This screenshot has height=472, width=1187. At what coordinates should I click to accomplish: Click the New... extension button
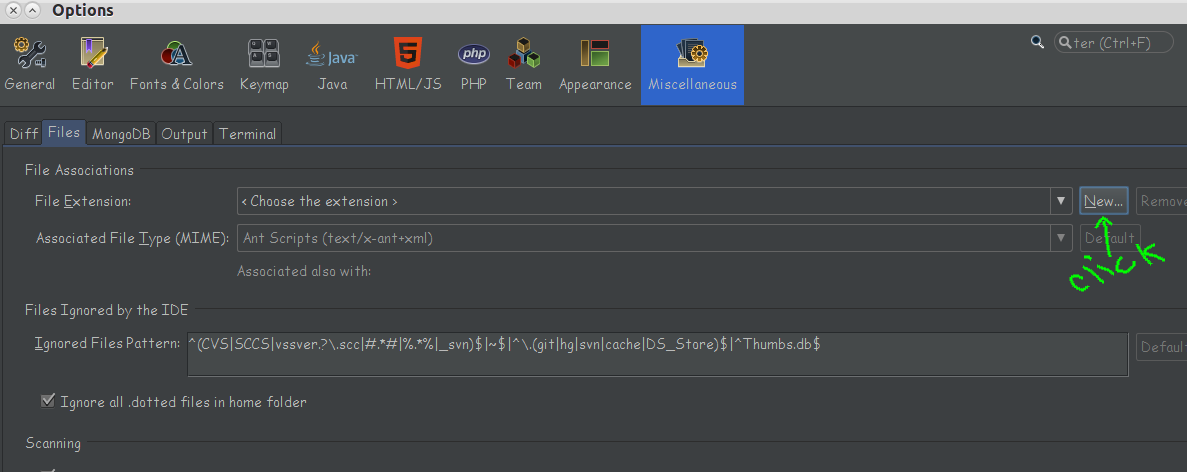click(1104, 201)
